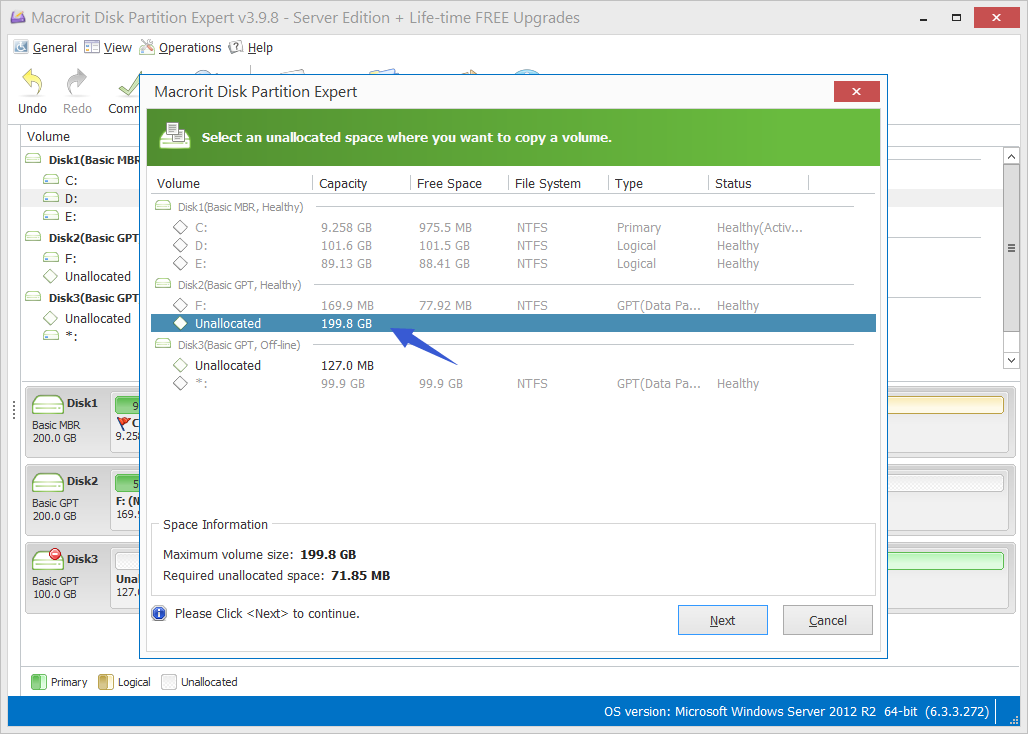Screen dimensions: 1028x734
Task: Click the Logical legend color swatch
Action: (106, 682)
